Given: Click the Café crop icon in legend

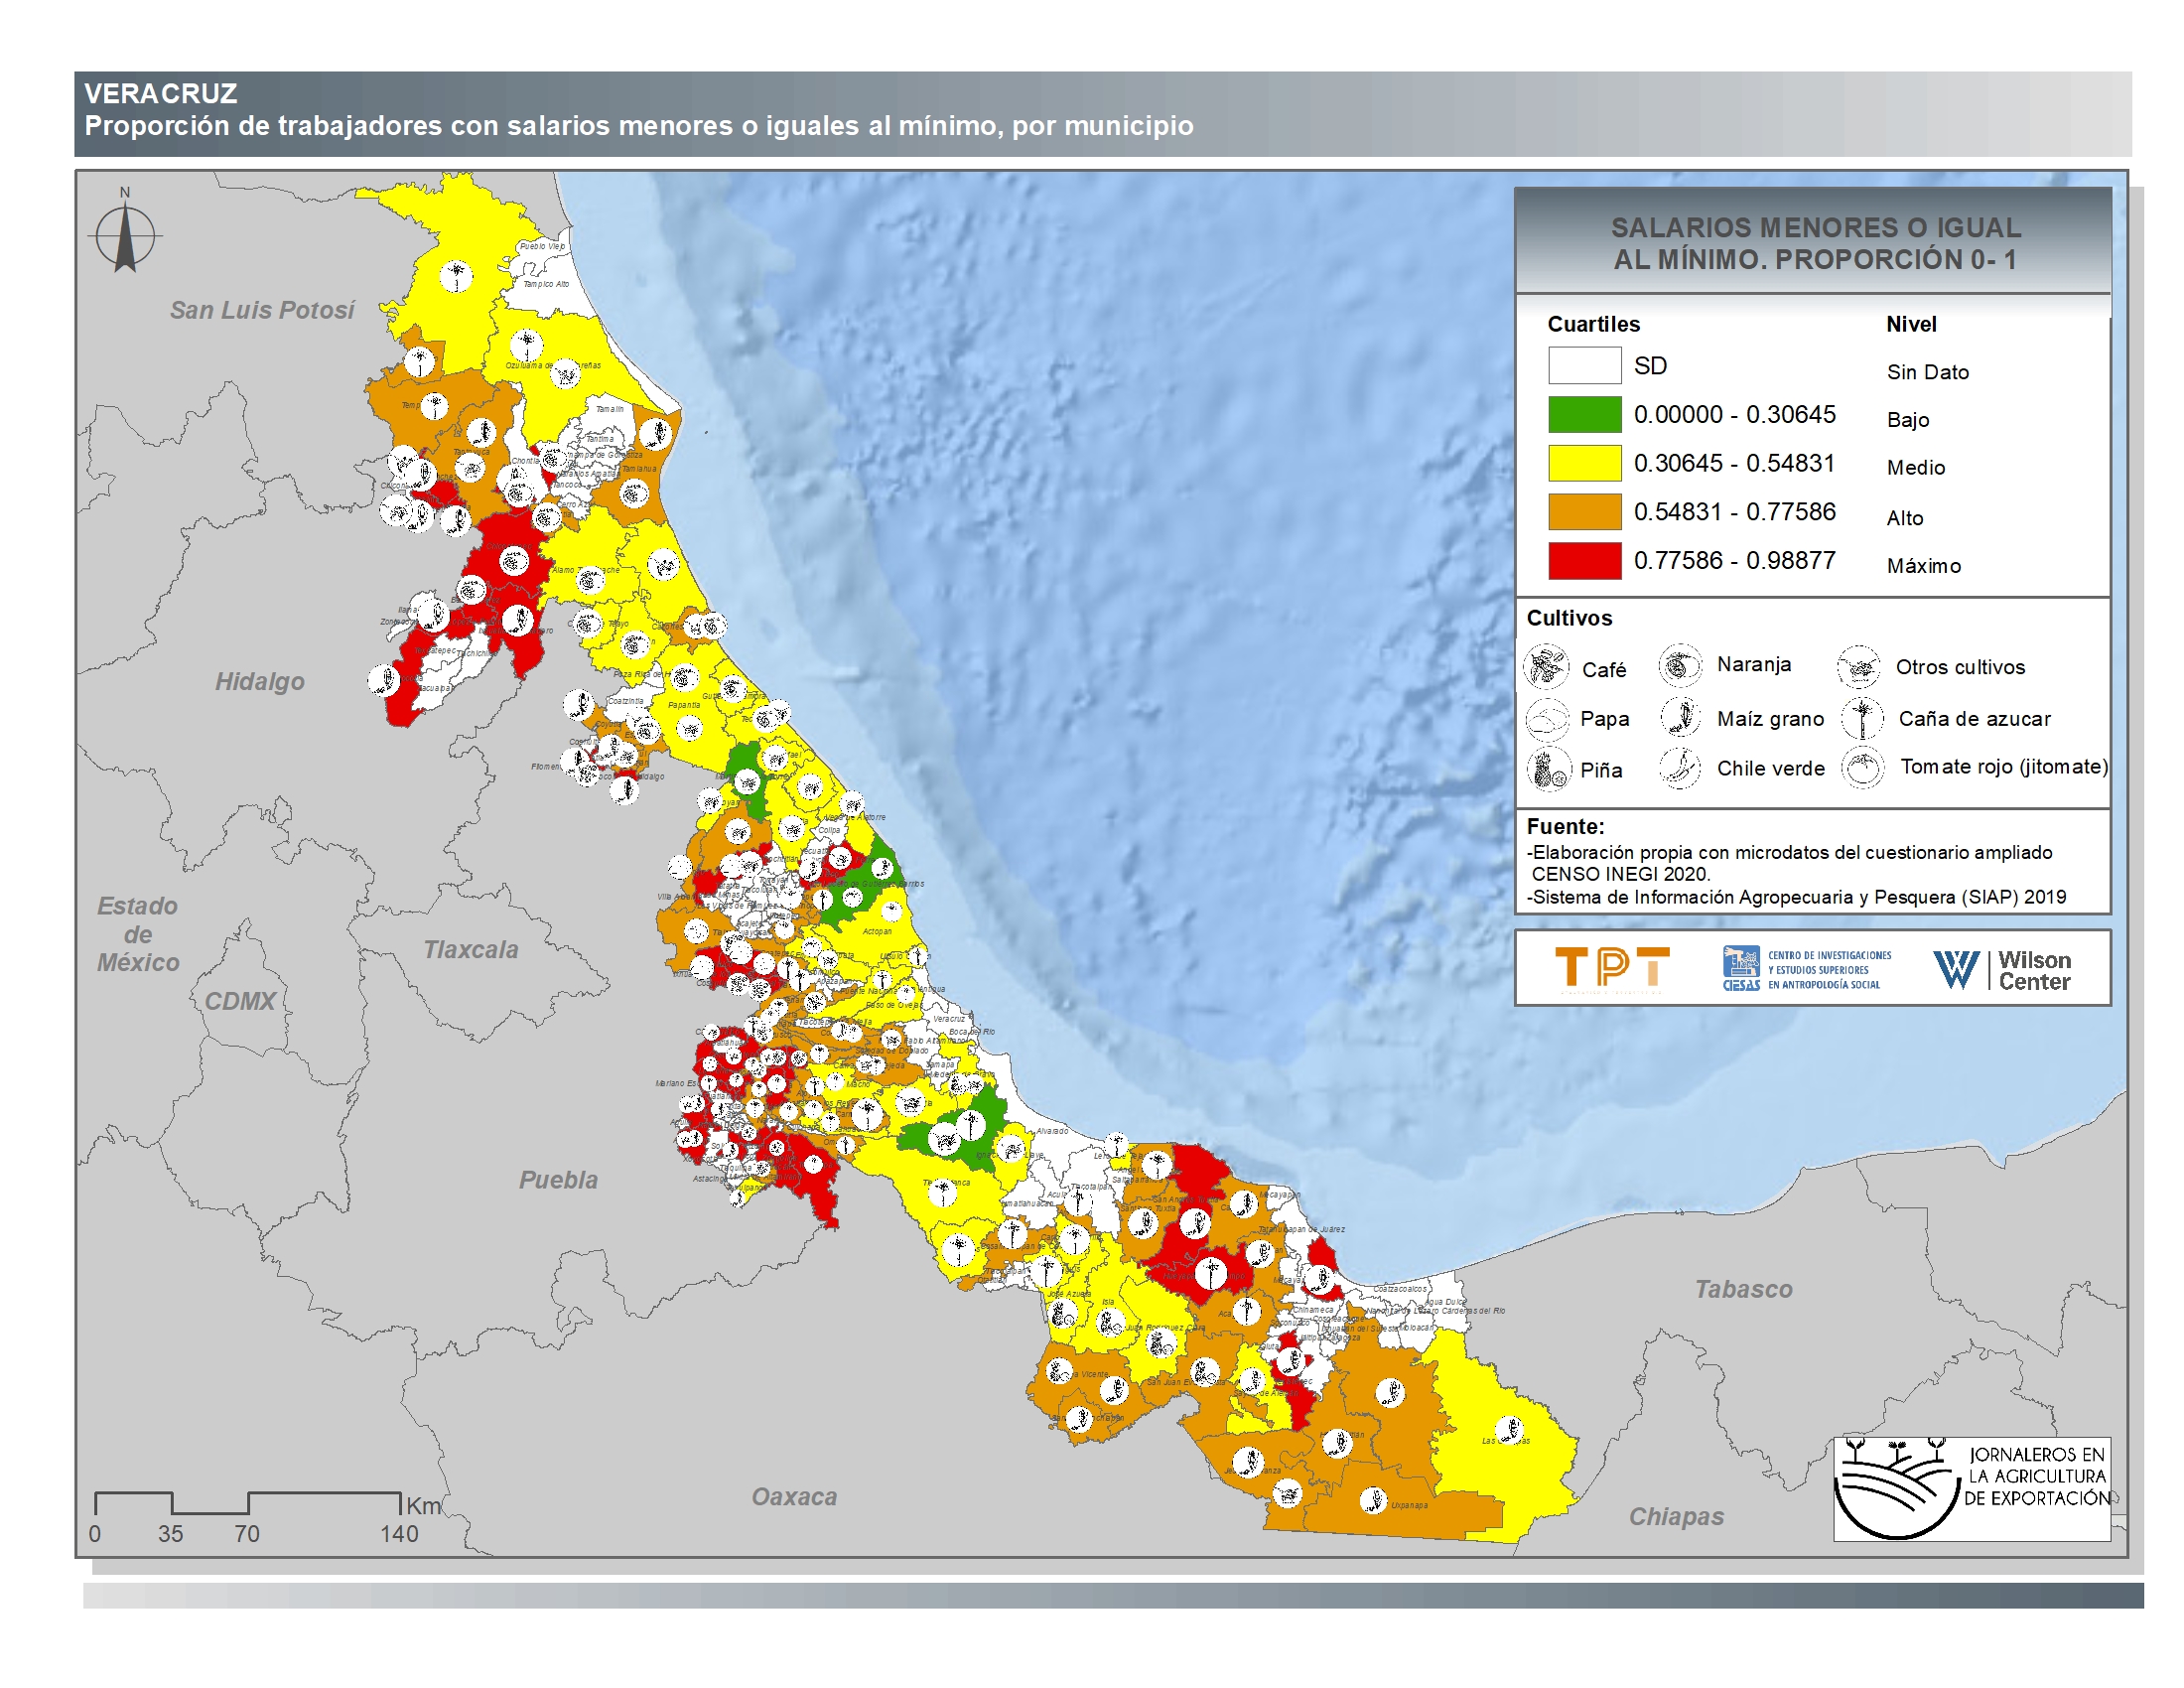Looking at the screenshot, I should tap(1546, 667).
